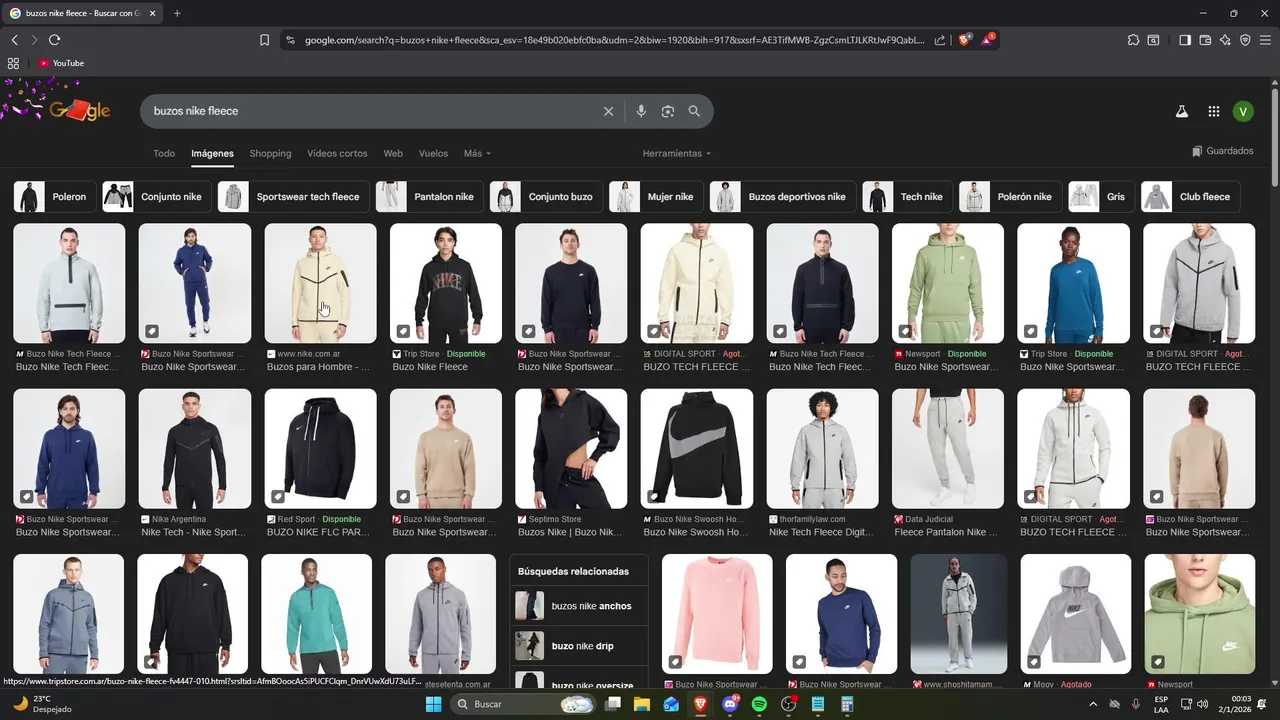The width and height of the screenshot is (1280, 720).
Task: Open the Google apps grid
Action: pyautogui.click(x=1213, y=112)
